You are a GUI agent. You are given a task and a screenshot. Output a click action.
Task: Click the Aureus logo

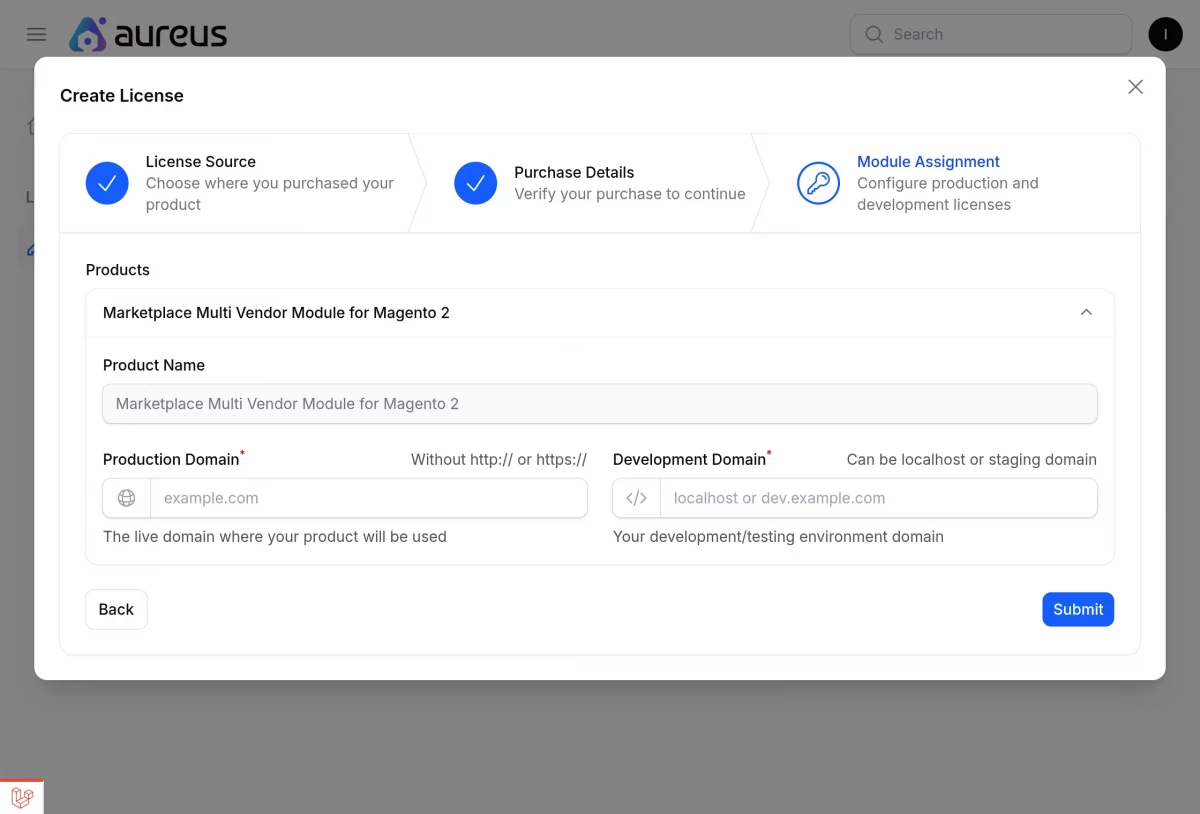click(148, 34)
